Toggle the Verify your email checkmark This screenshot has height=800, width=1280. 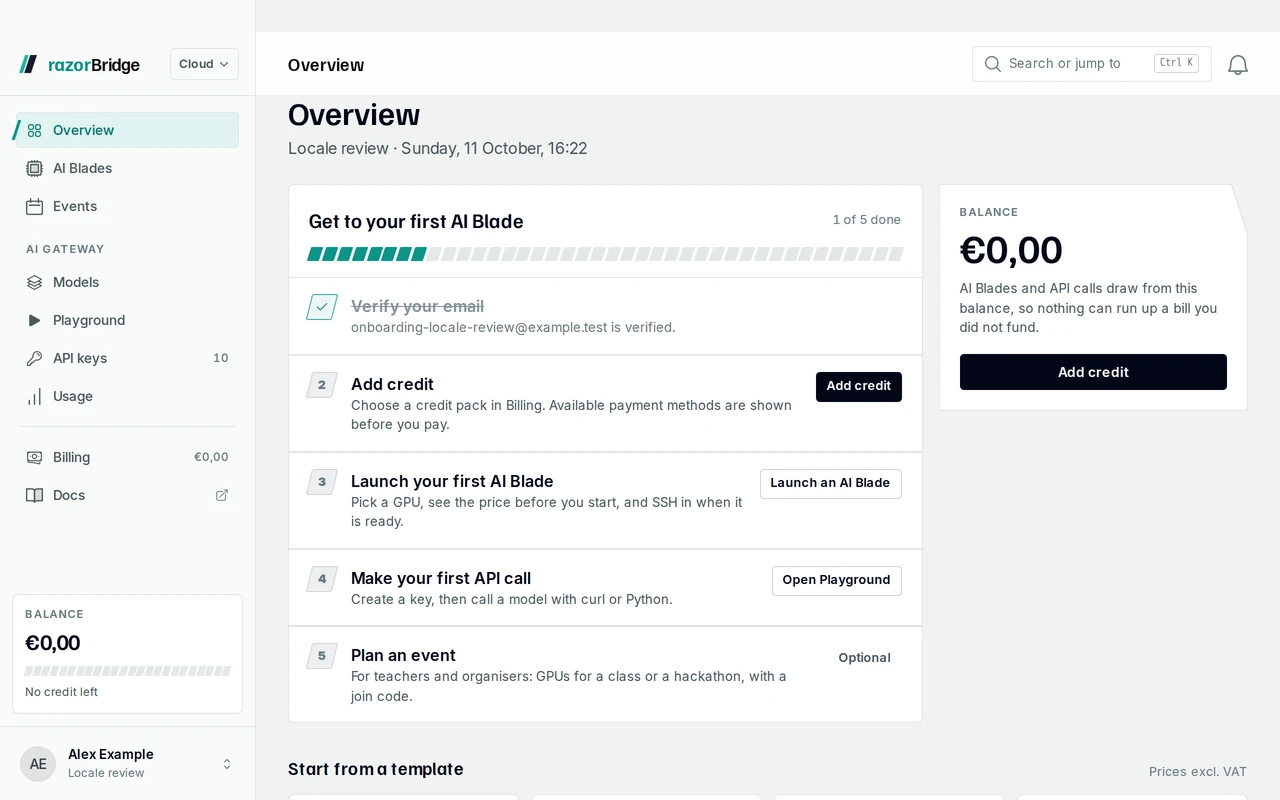click(x=322, y=307)
